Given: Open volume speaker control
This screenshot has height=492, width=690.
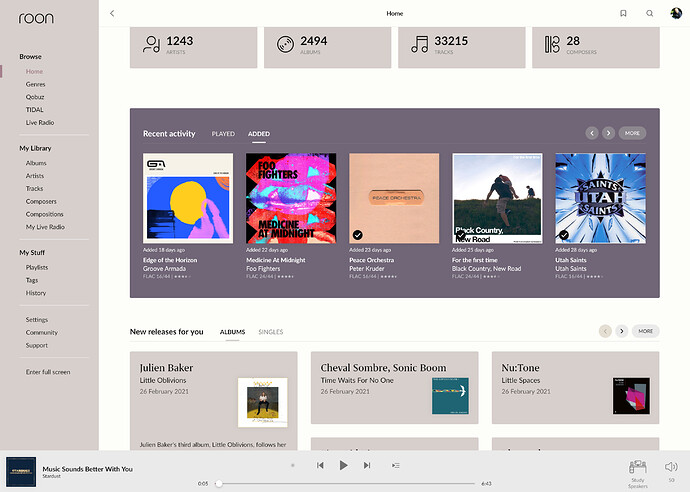Looking at the screenshot, I should point(671,467).
